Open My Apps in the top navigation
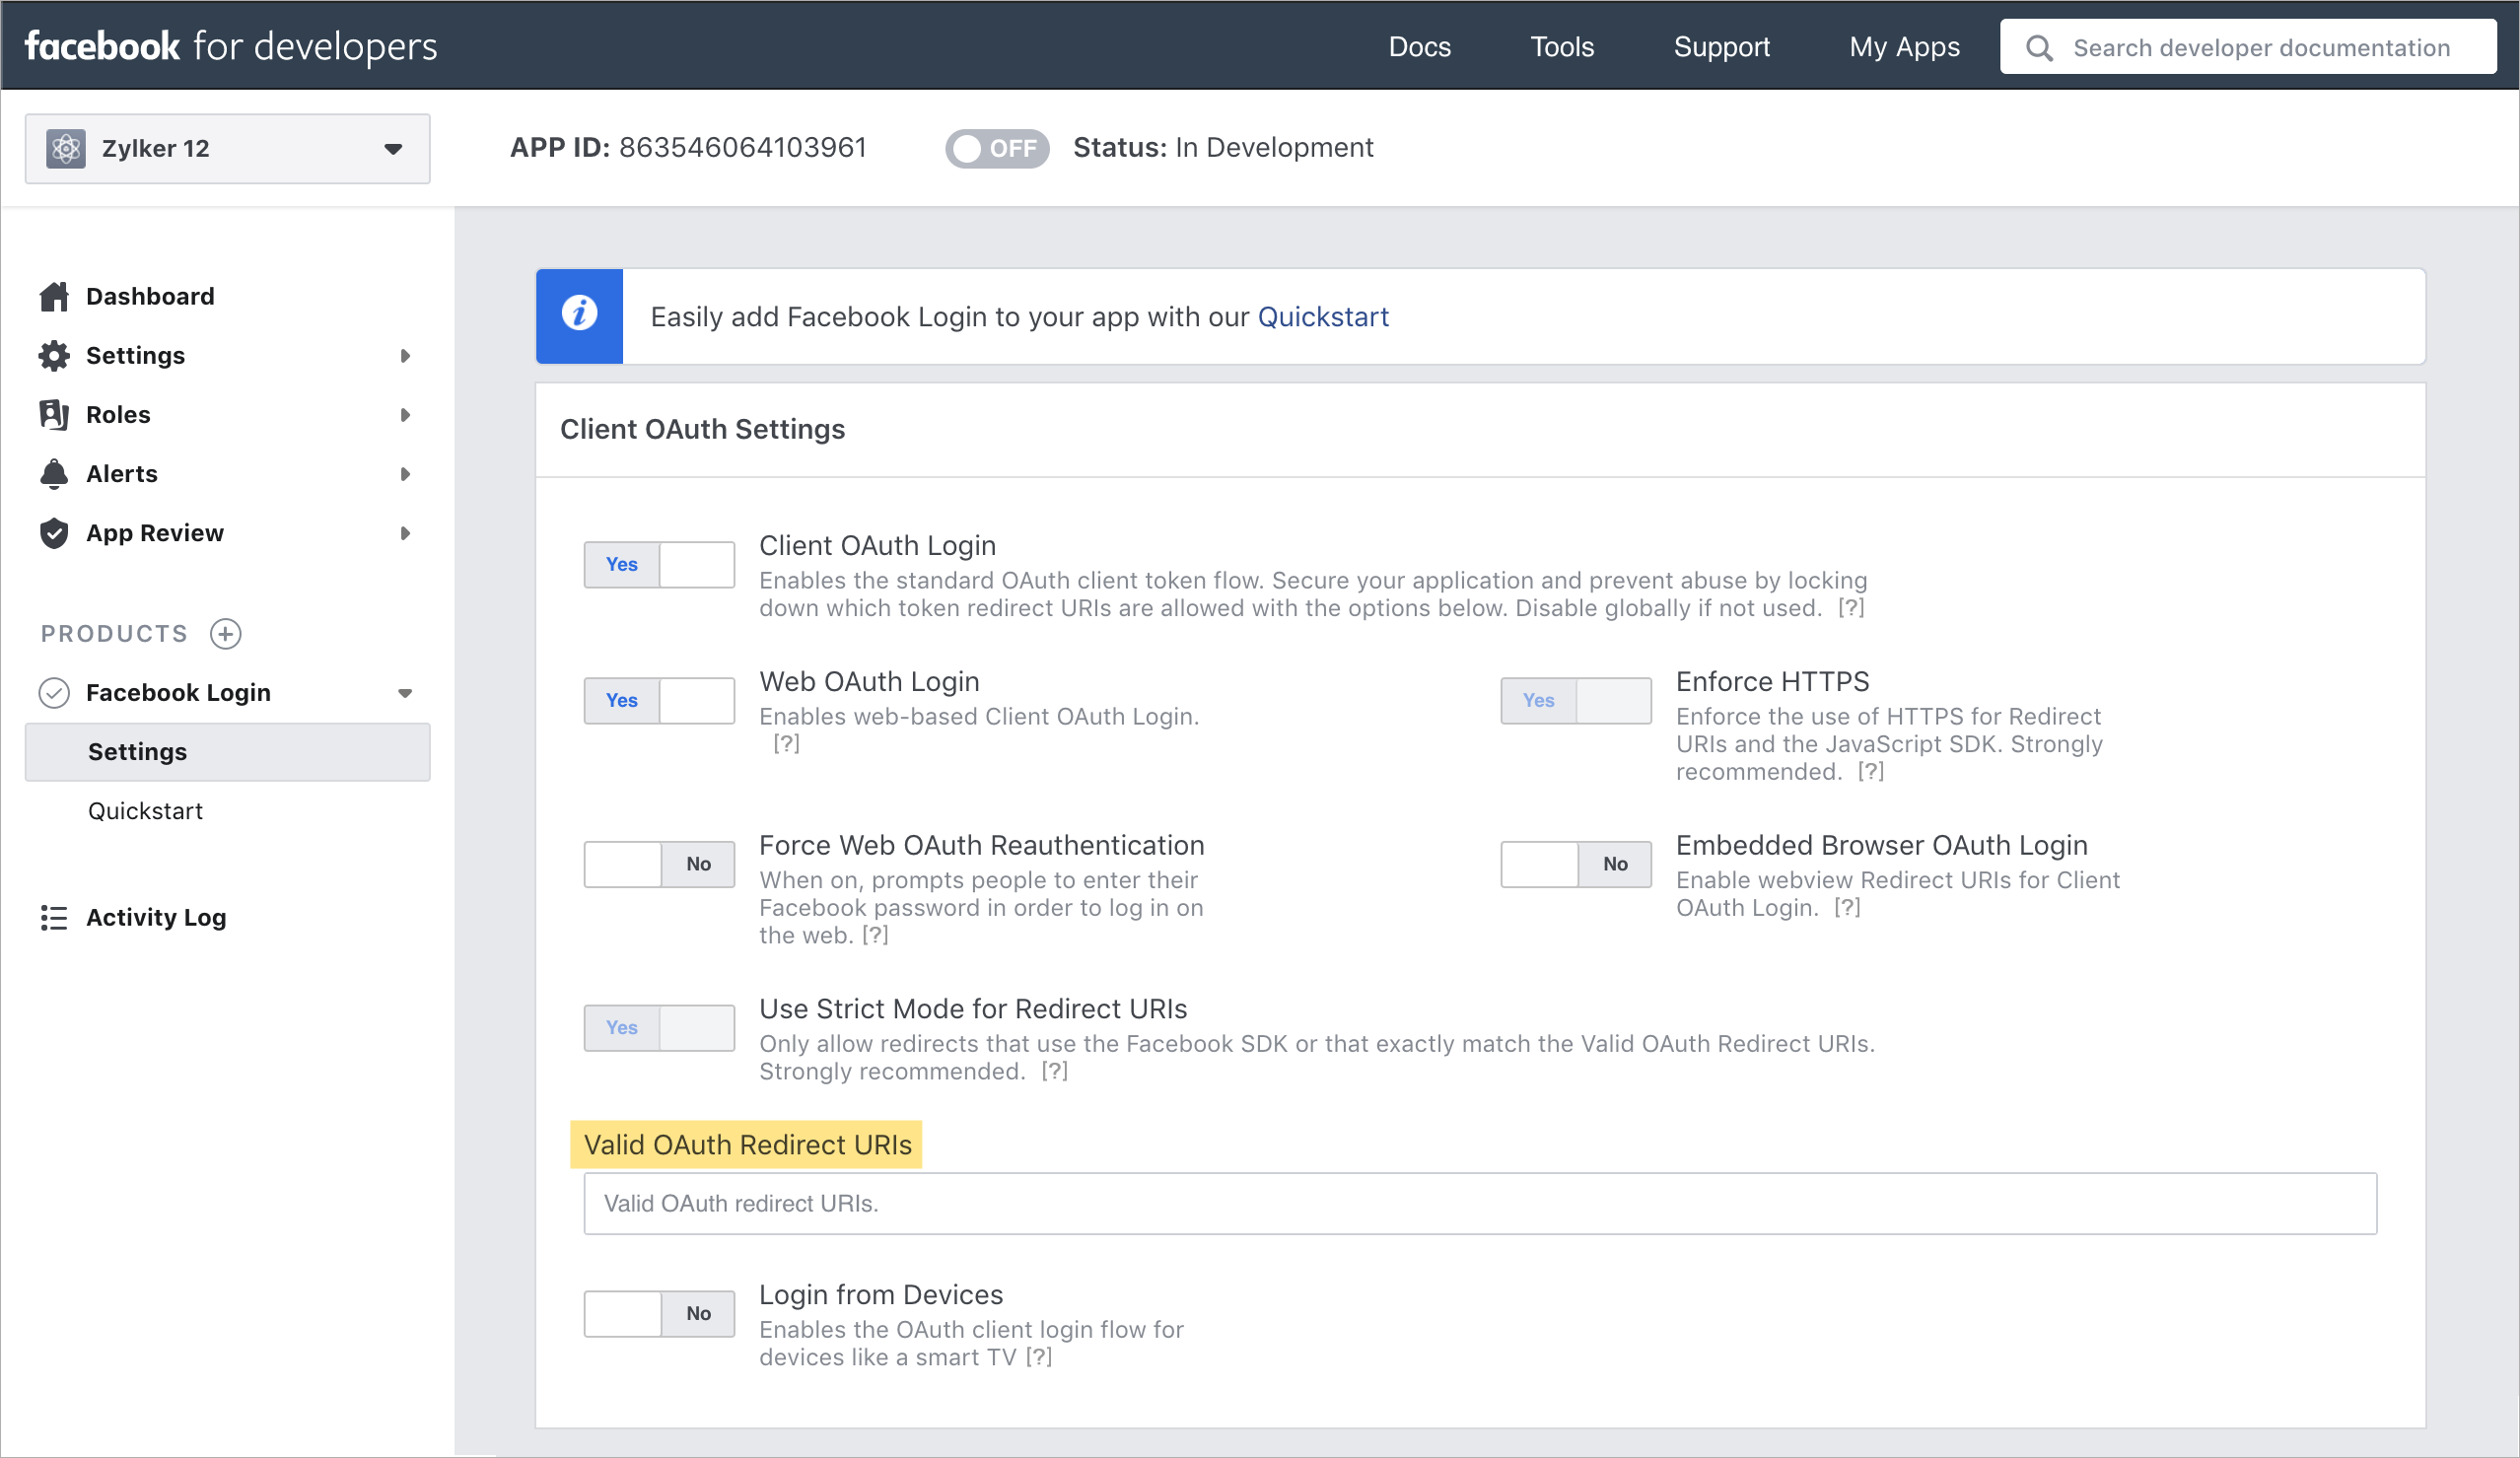This screenshot has height=1458, width=2520. click(x=1903, y=47)
